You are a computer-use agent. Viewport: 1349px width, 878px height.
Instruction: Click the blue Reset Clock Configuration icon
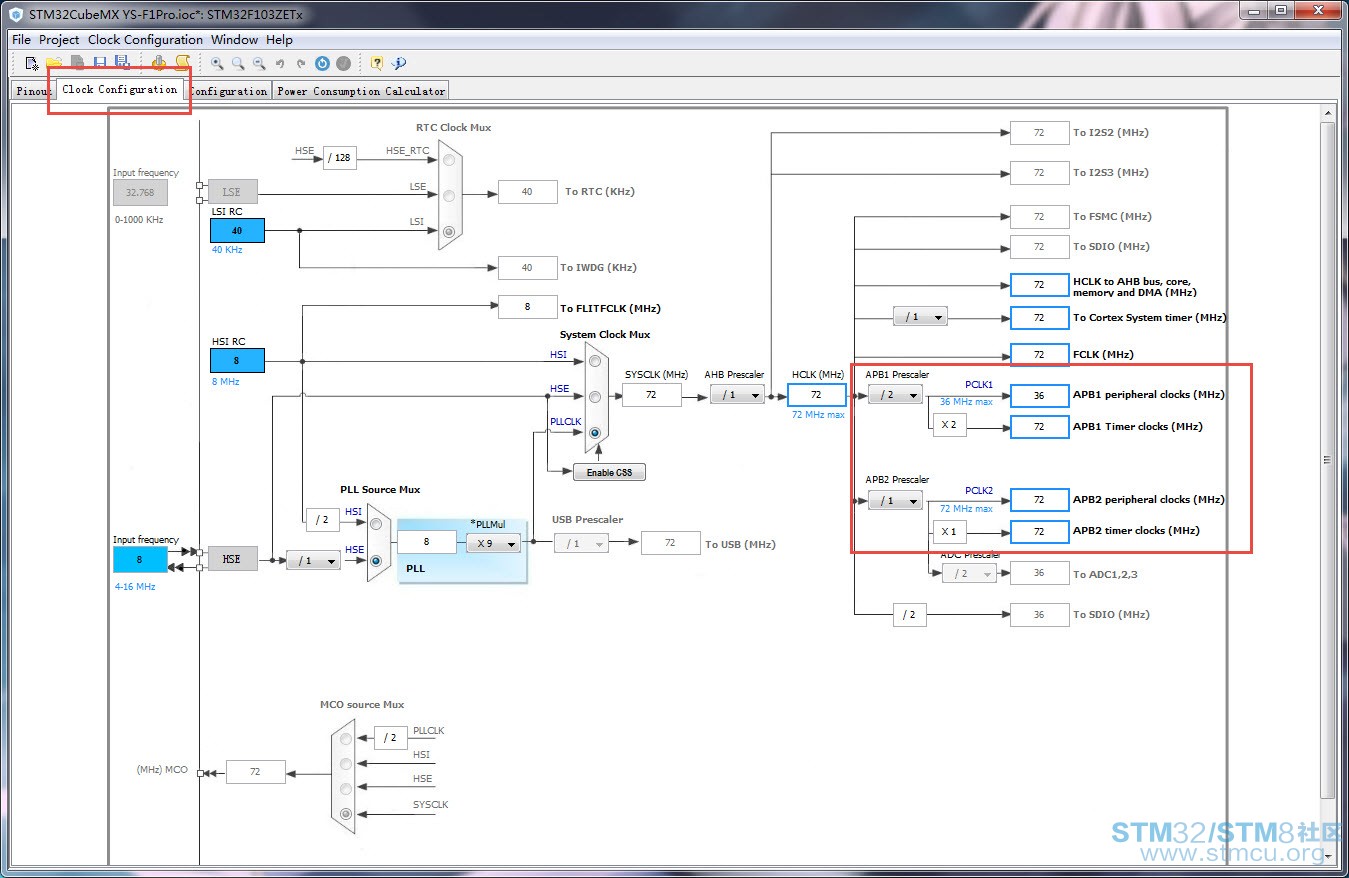click(x=322, y=63)
